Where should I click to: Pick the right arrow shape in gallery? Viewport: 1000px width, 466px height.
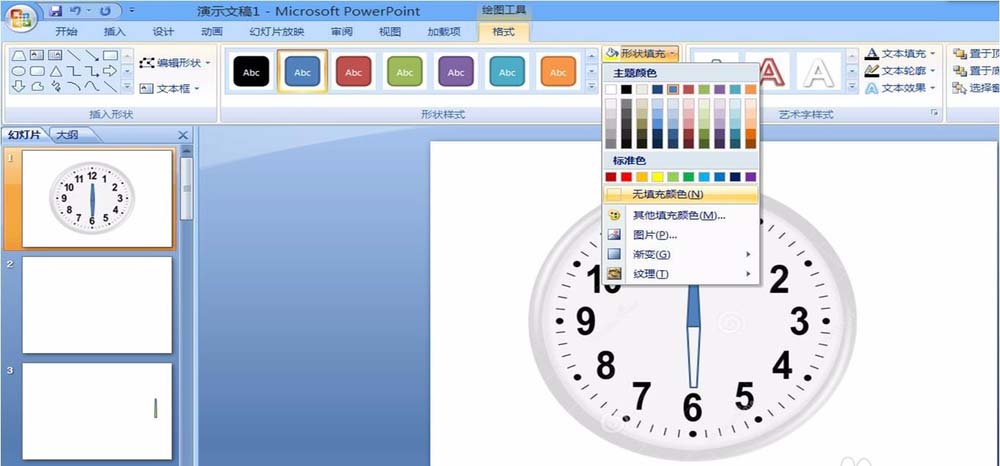[110, 71]
